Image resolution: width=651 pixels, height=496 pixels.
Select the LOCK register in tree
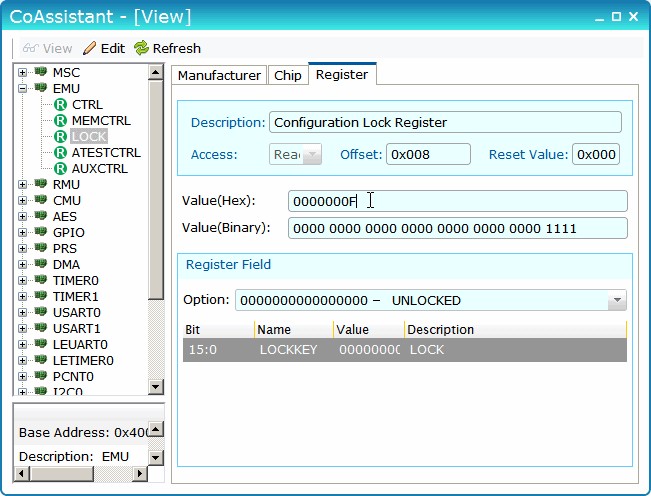click(89, 137)
